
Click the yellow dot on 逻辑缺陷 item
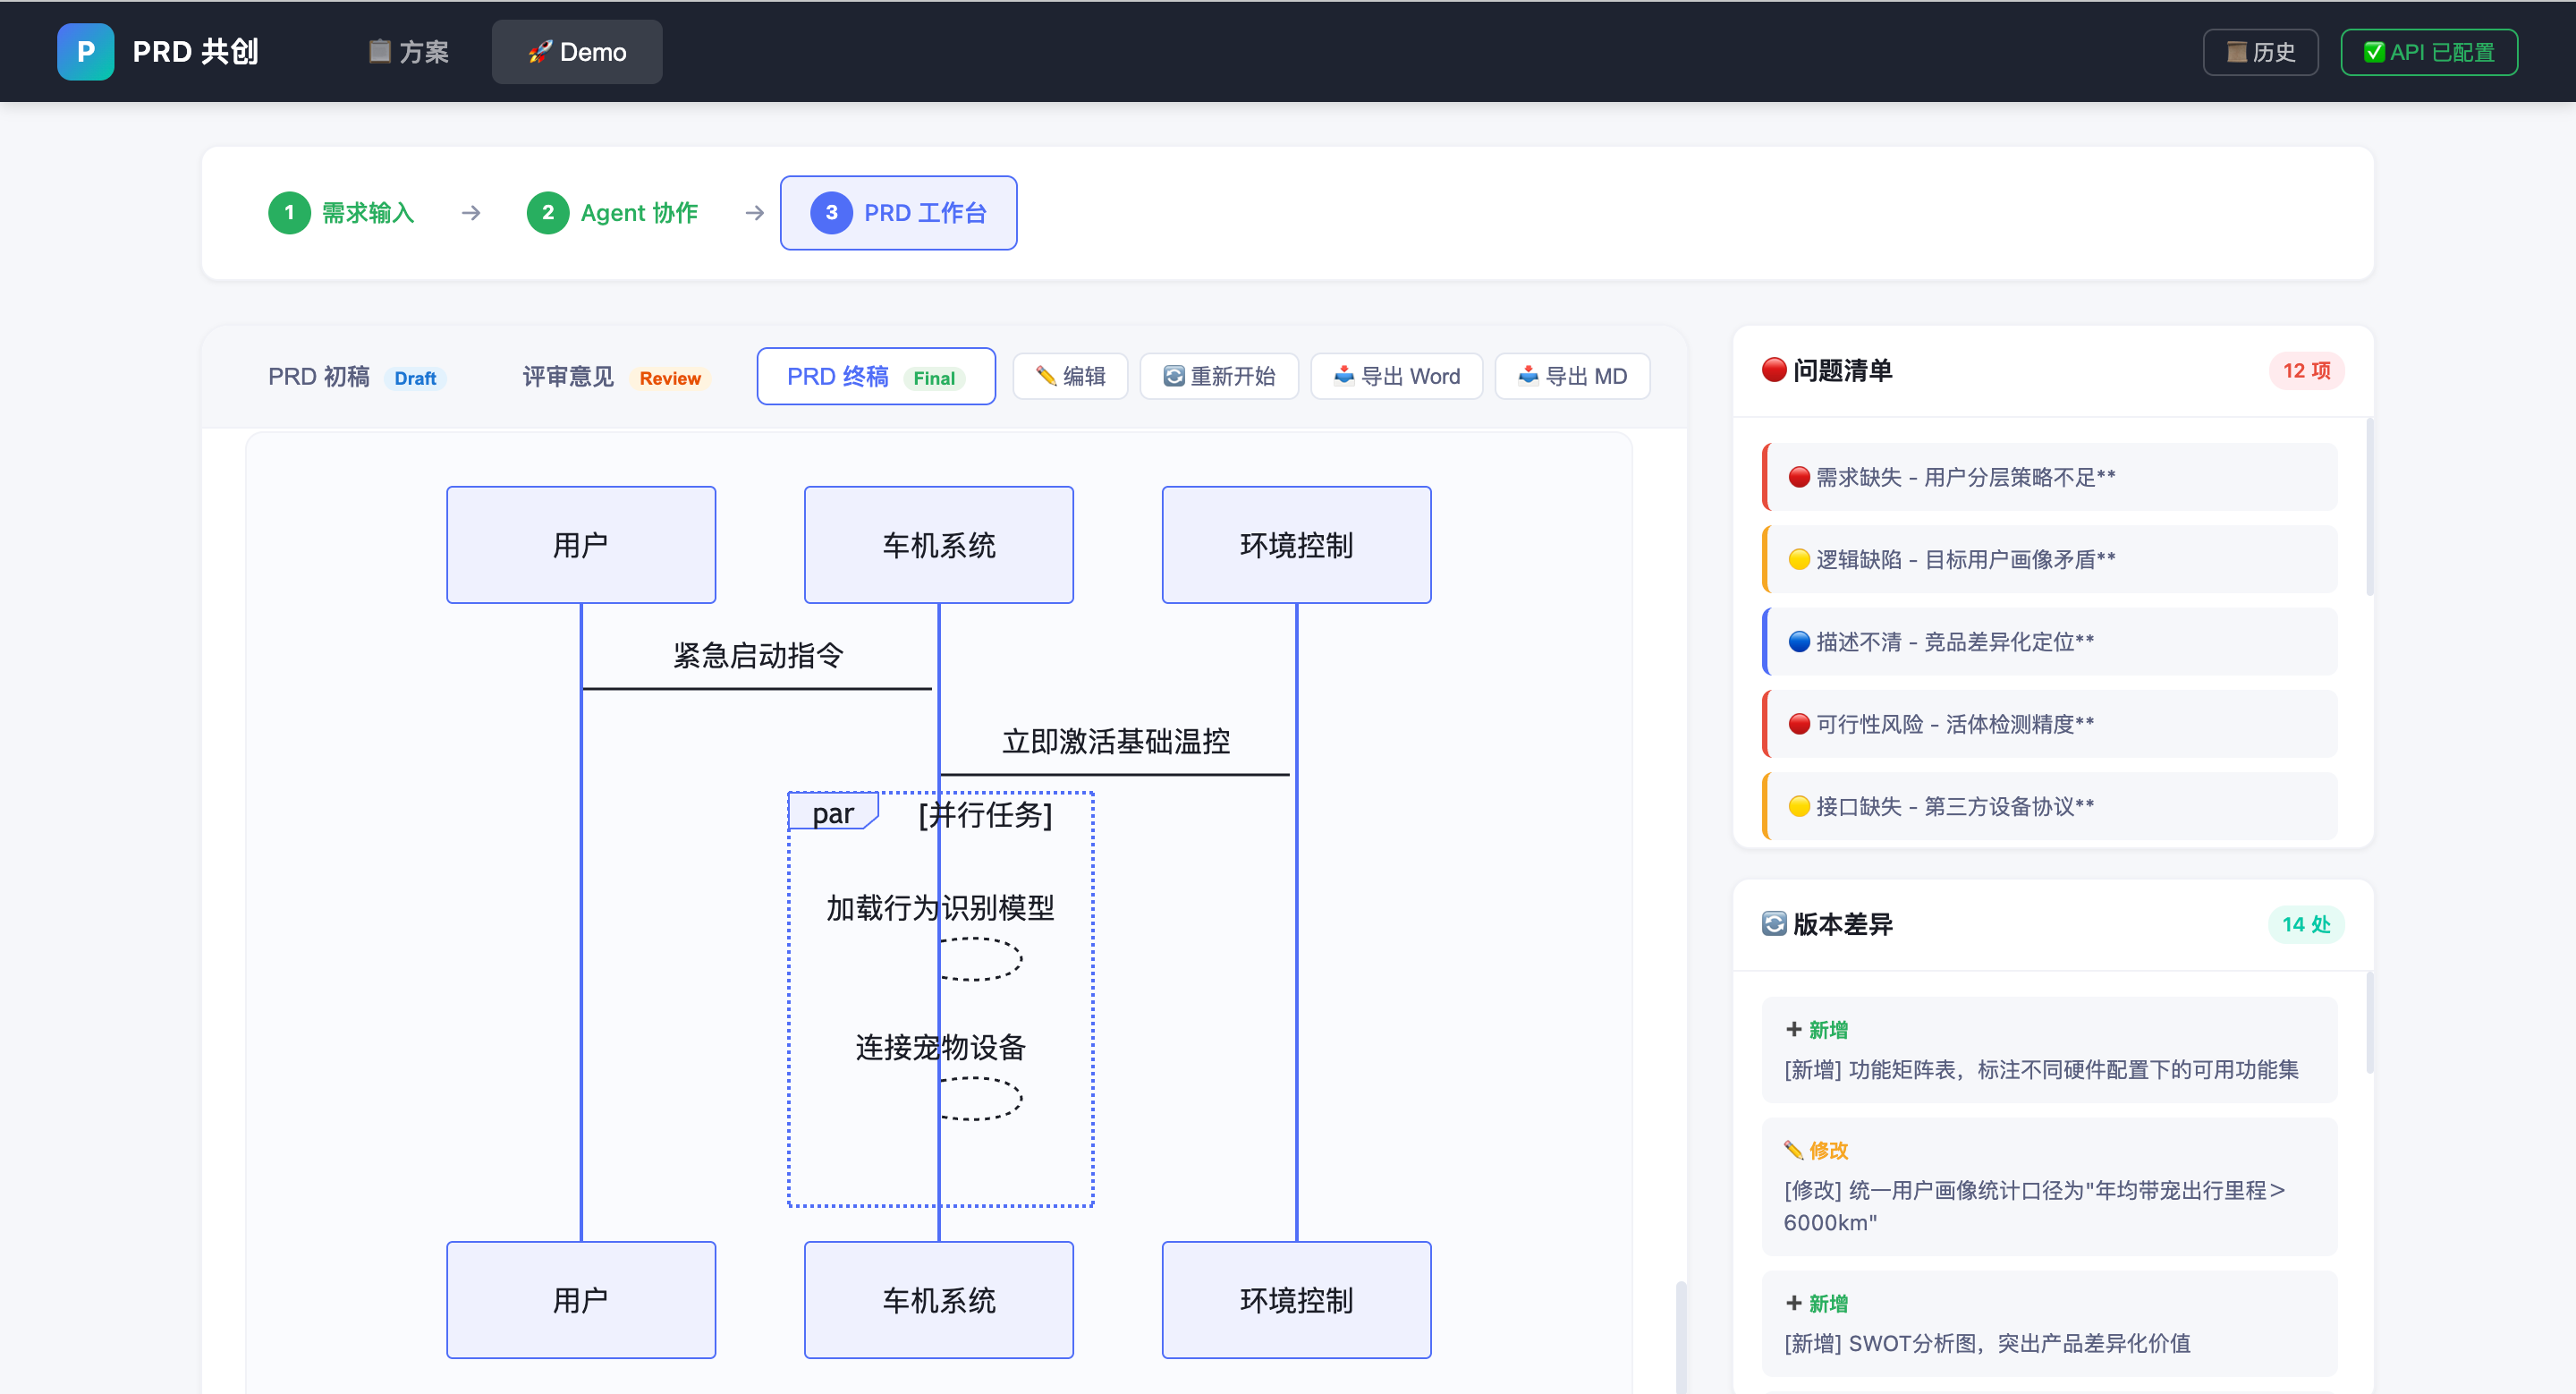1799,559
